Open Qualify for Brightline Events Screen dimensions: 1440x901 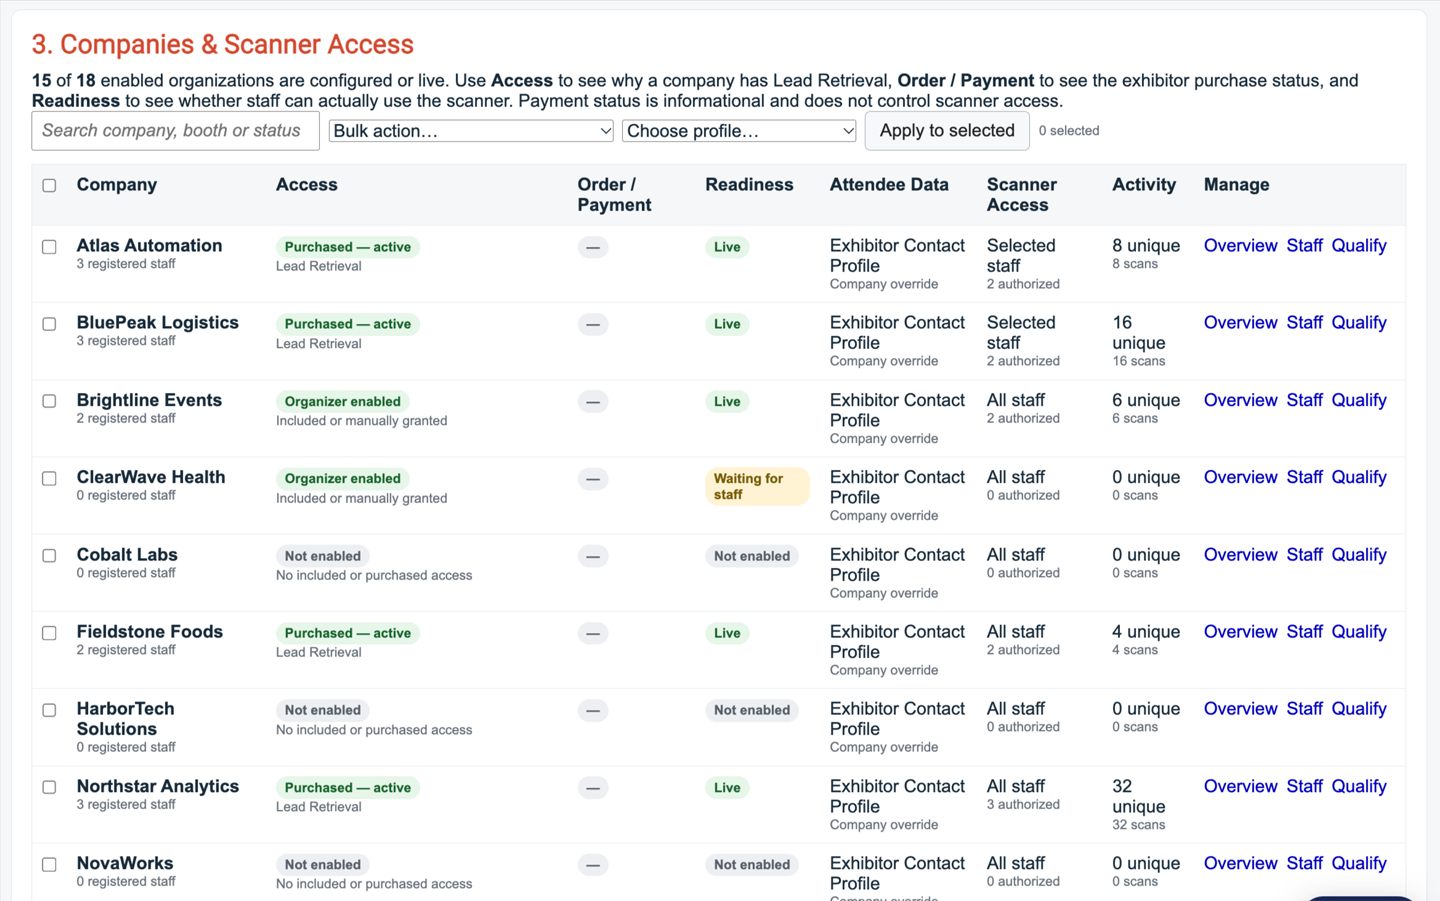[x=1359, y=400]
